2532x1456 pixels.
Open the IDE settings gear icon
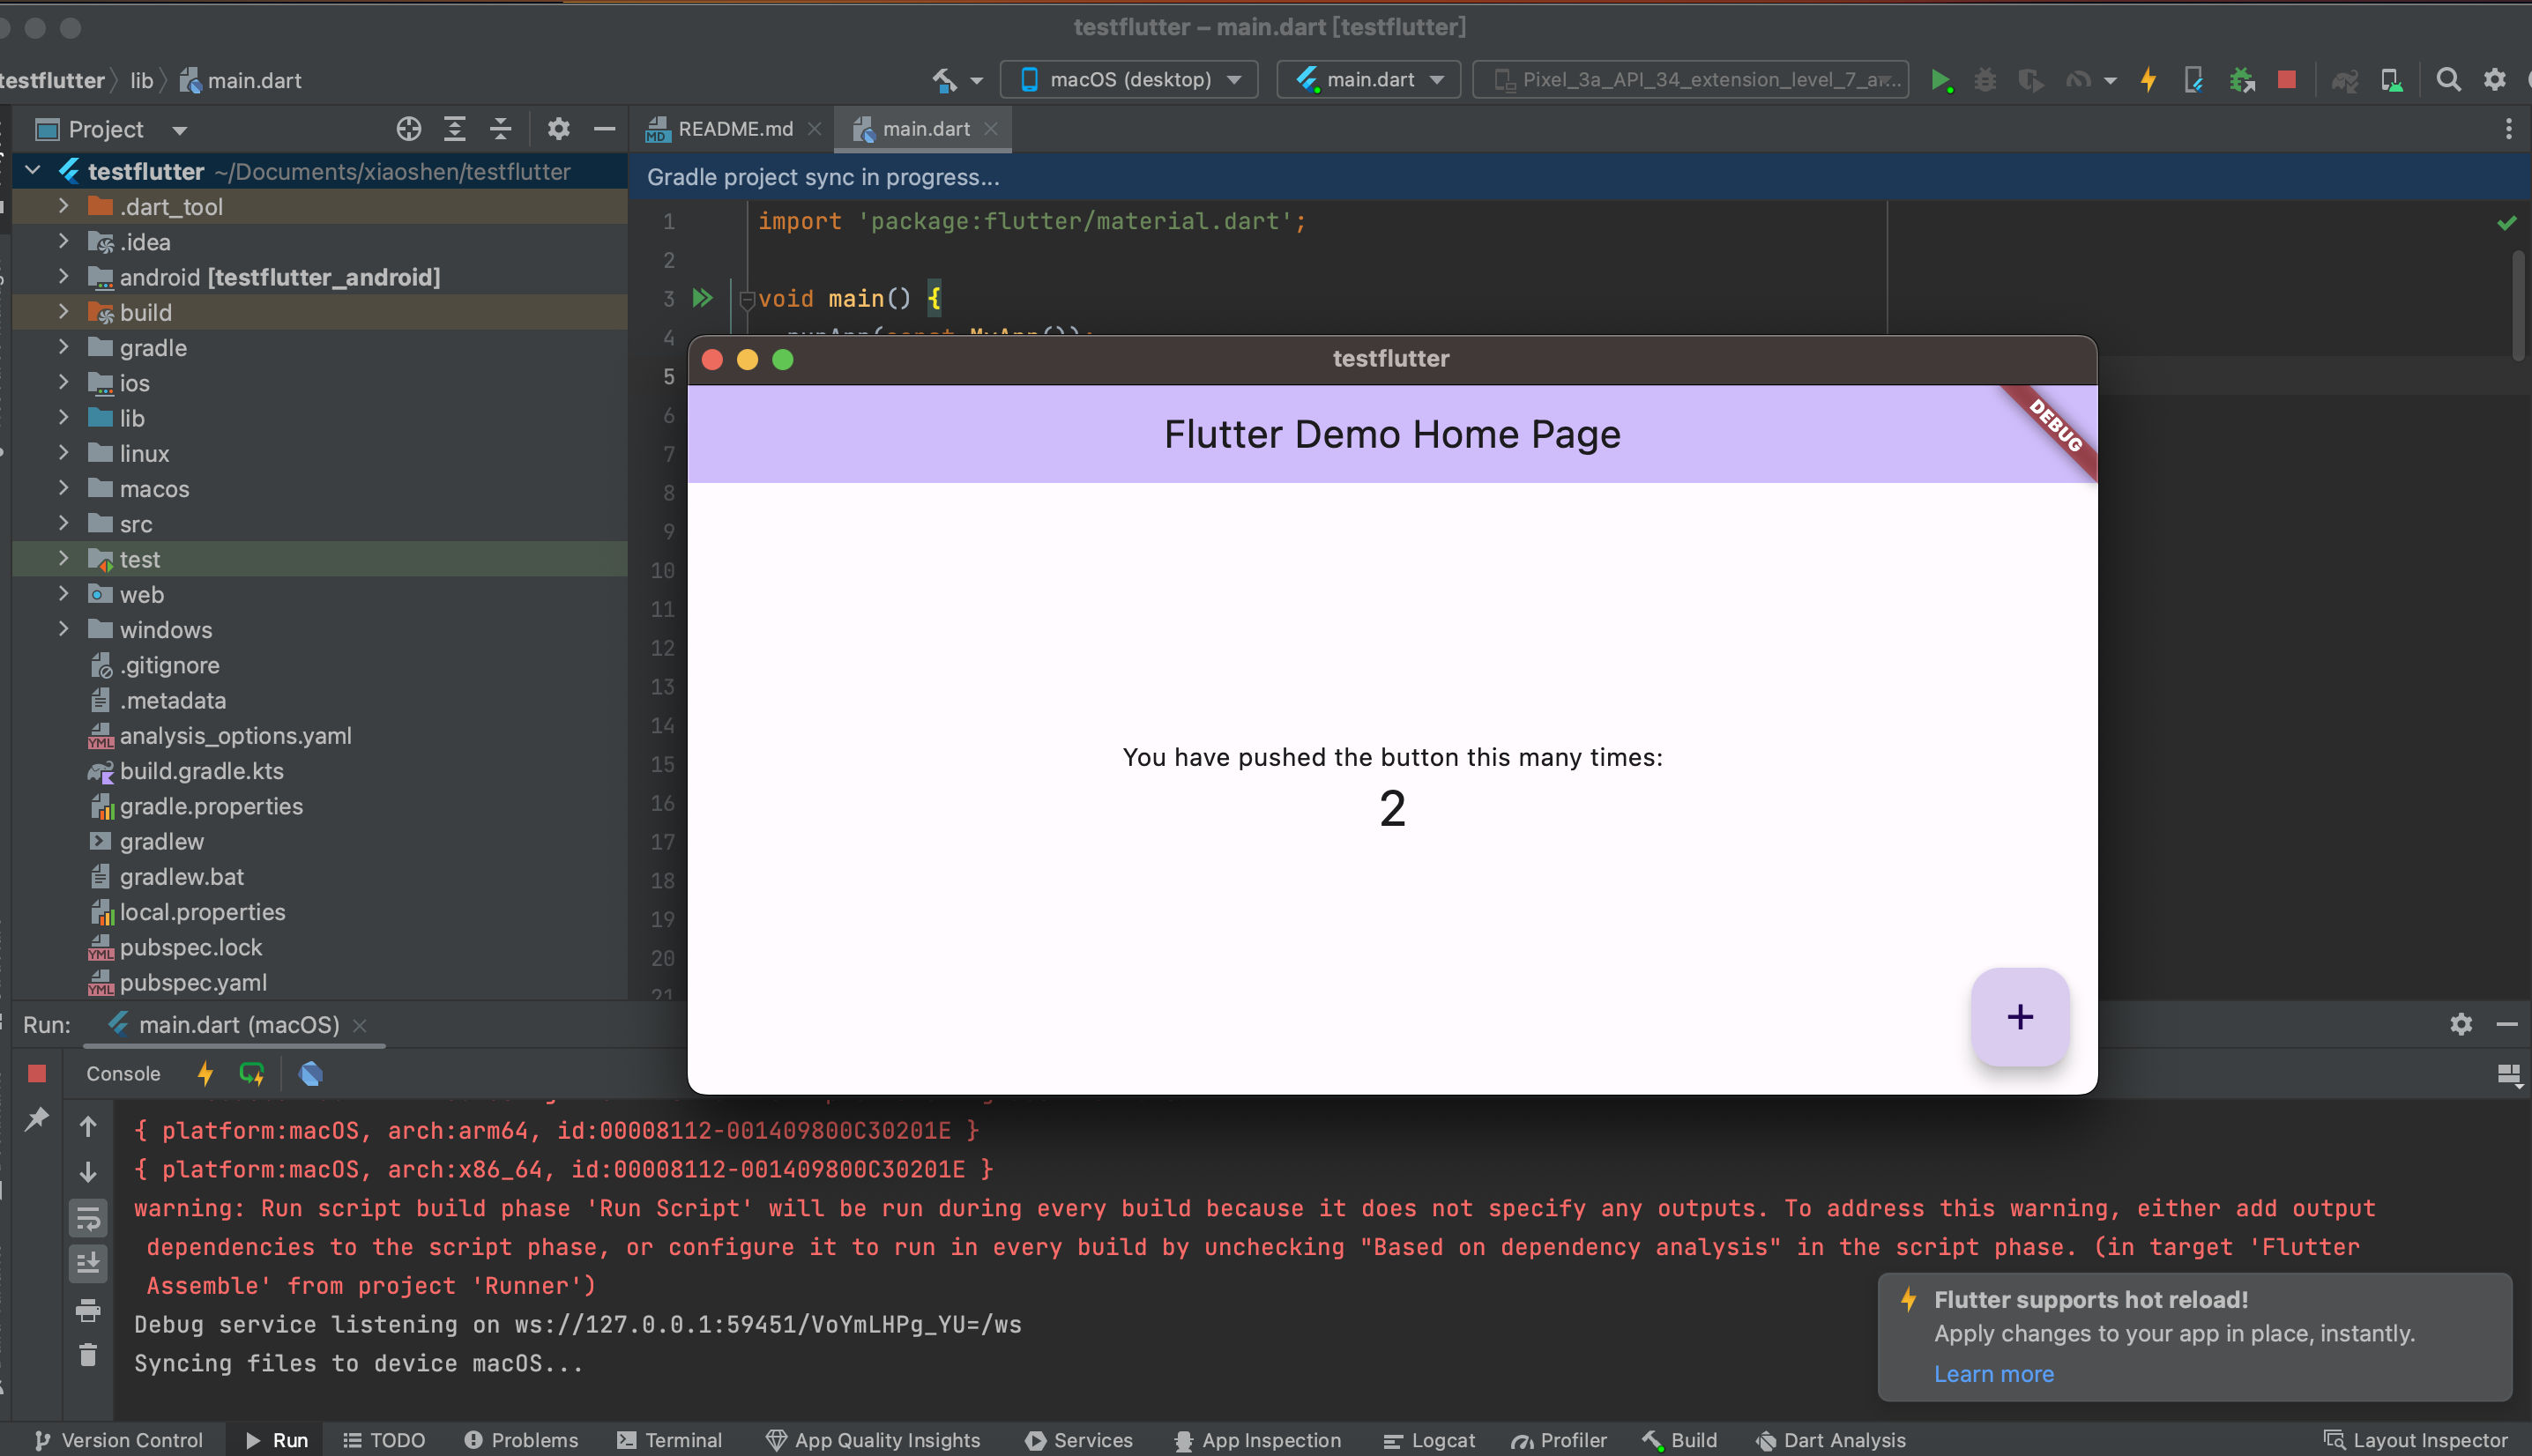pyautogui.click(x=2496, y=80)
